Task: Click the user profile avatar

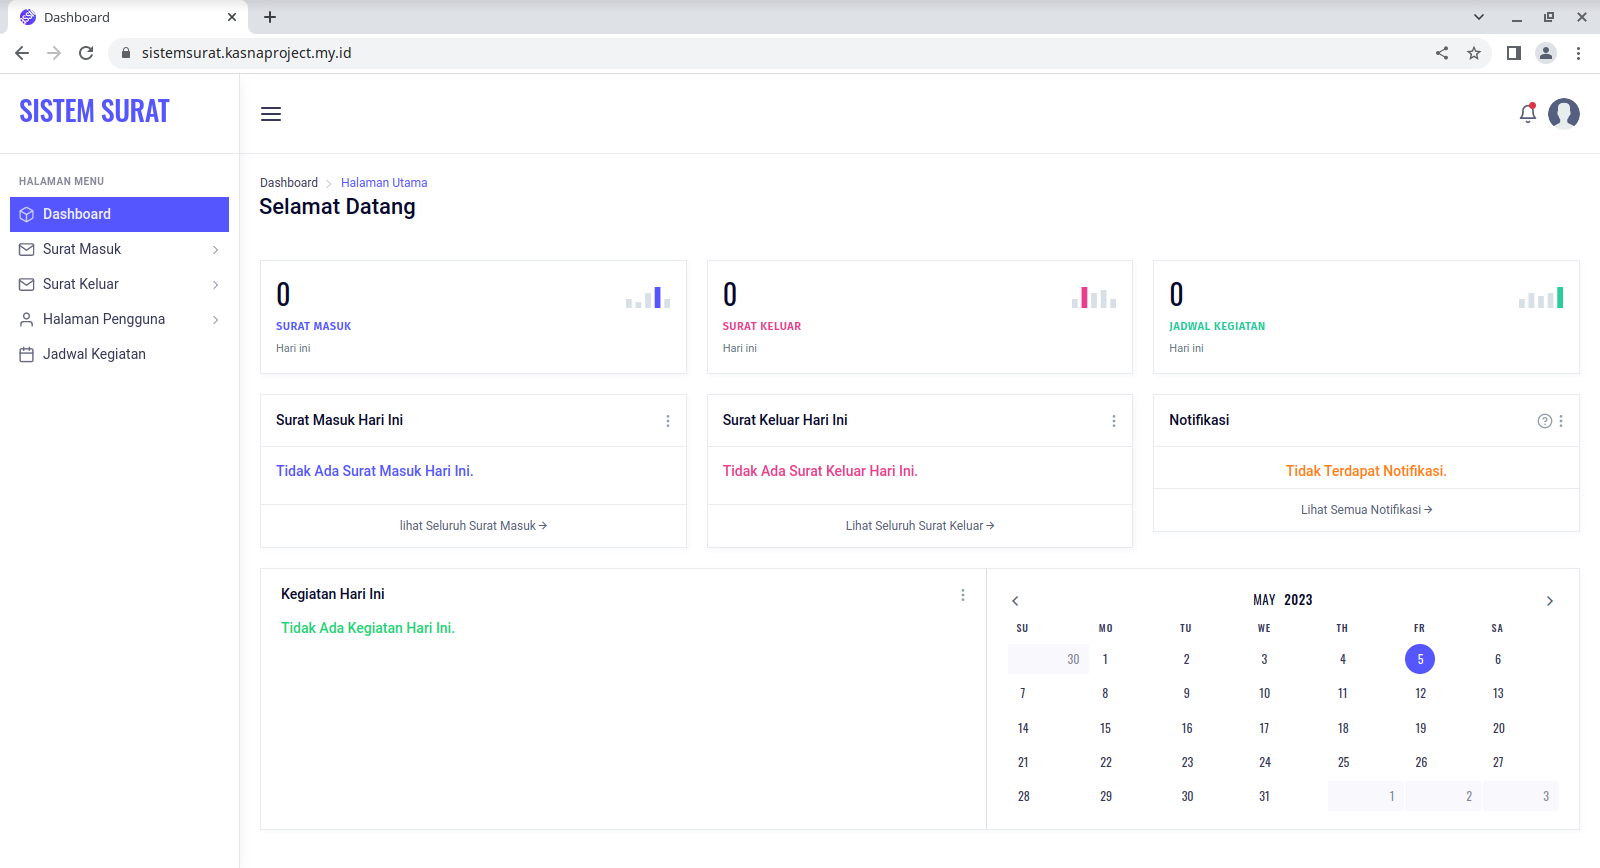Action: coord(1563,114)
